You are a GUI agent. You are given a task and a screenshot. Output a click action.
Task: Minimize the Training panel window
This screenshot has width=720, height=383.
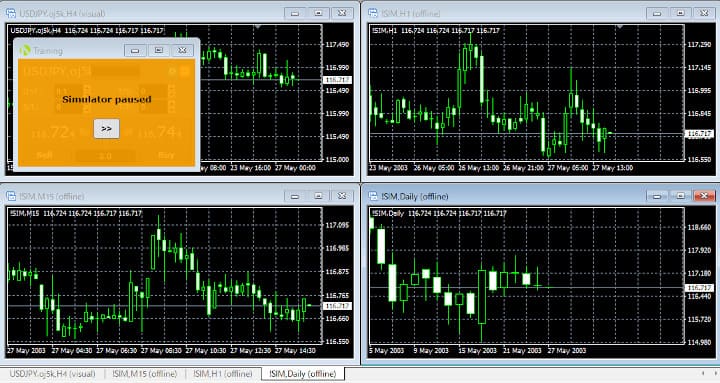click(135, 50)
